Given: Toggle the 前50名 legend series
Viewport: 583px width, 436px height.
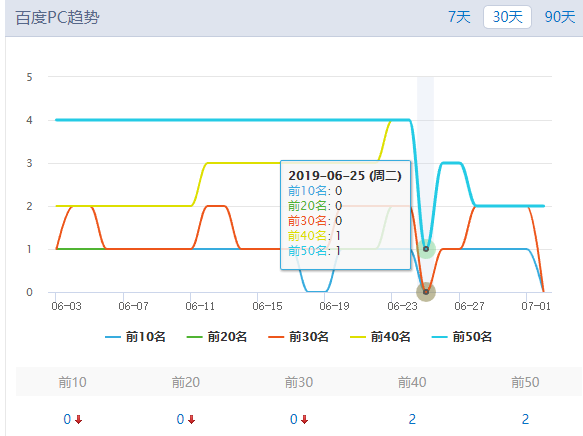Looking at the screenshot, I should (462, 337).
